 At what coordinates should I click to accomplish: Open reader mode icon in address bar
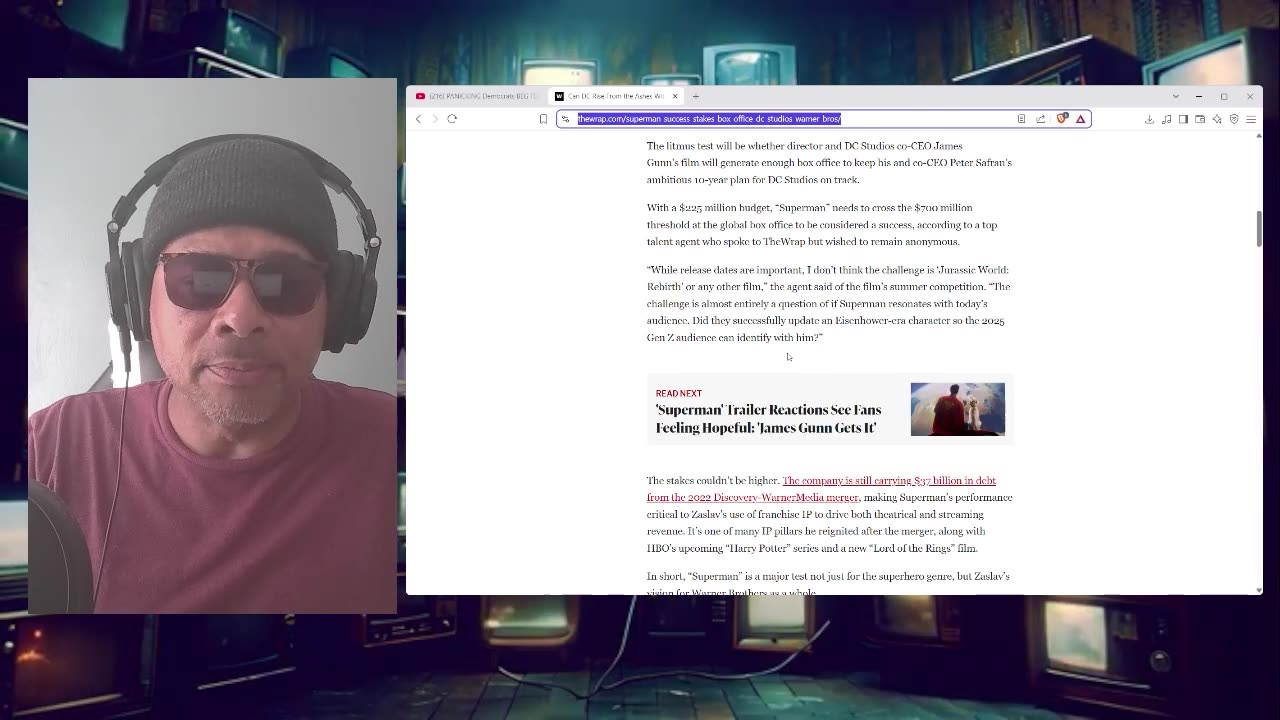tap(1021, 119)
